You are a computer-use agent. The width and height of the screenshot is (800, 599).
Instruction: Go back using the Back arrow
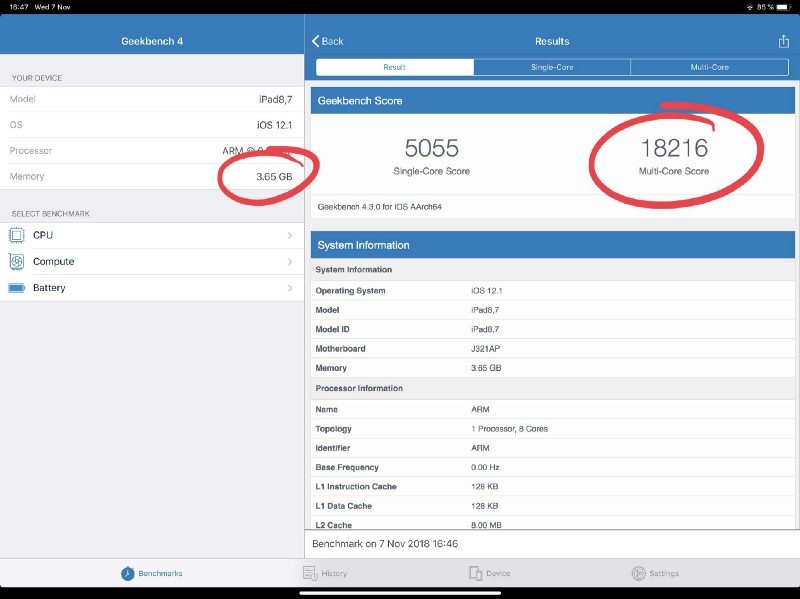pyautogui.click(x=328, y=41)
